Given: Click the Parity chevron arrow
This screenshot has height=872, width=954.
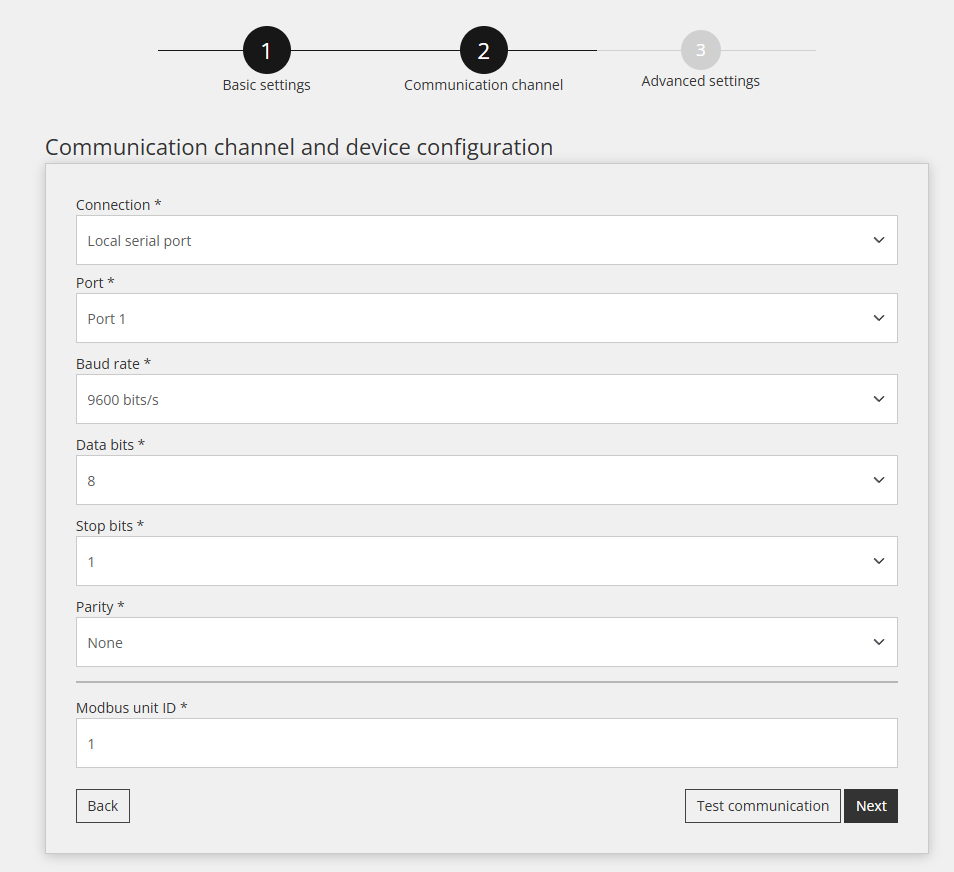Looking at the screenshot, I should (879, 641).
